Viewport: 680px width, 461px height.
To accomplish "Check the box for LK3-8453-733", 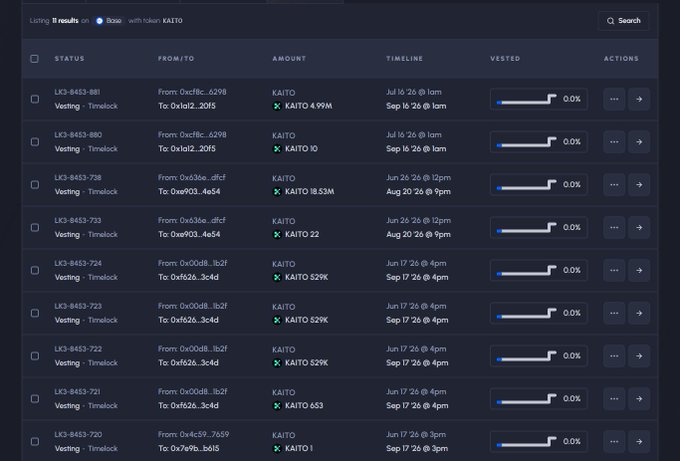I will (x=35, y=227).
